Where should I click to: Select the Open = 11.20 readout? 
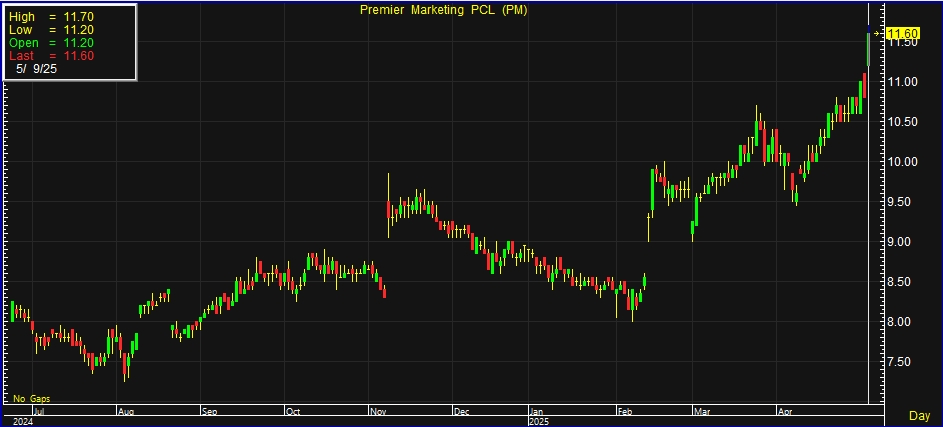click(x=51, y=43)
